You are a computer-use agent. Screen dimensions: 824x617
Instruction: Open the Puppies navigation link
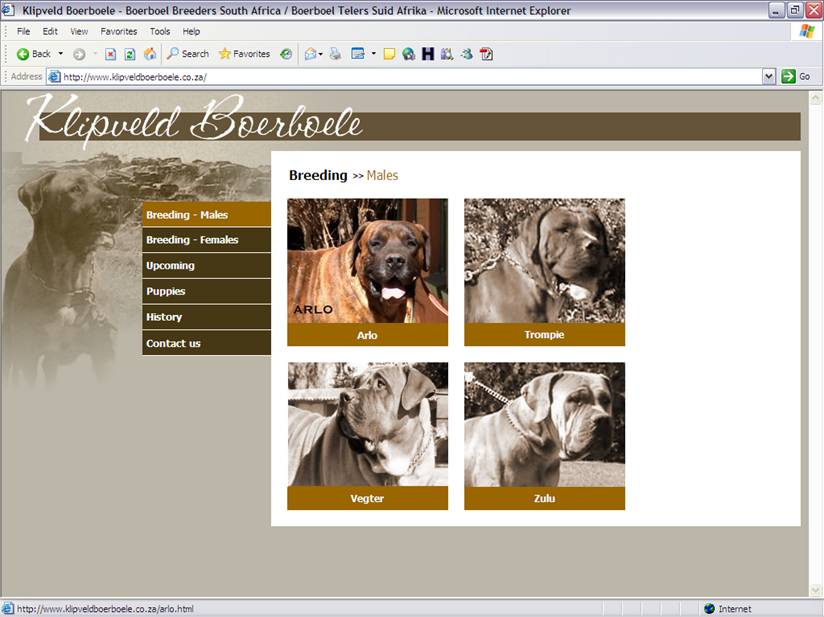coord(206,291)
